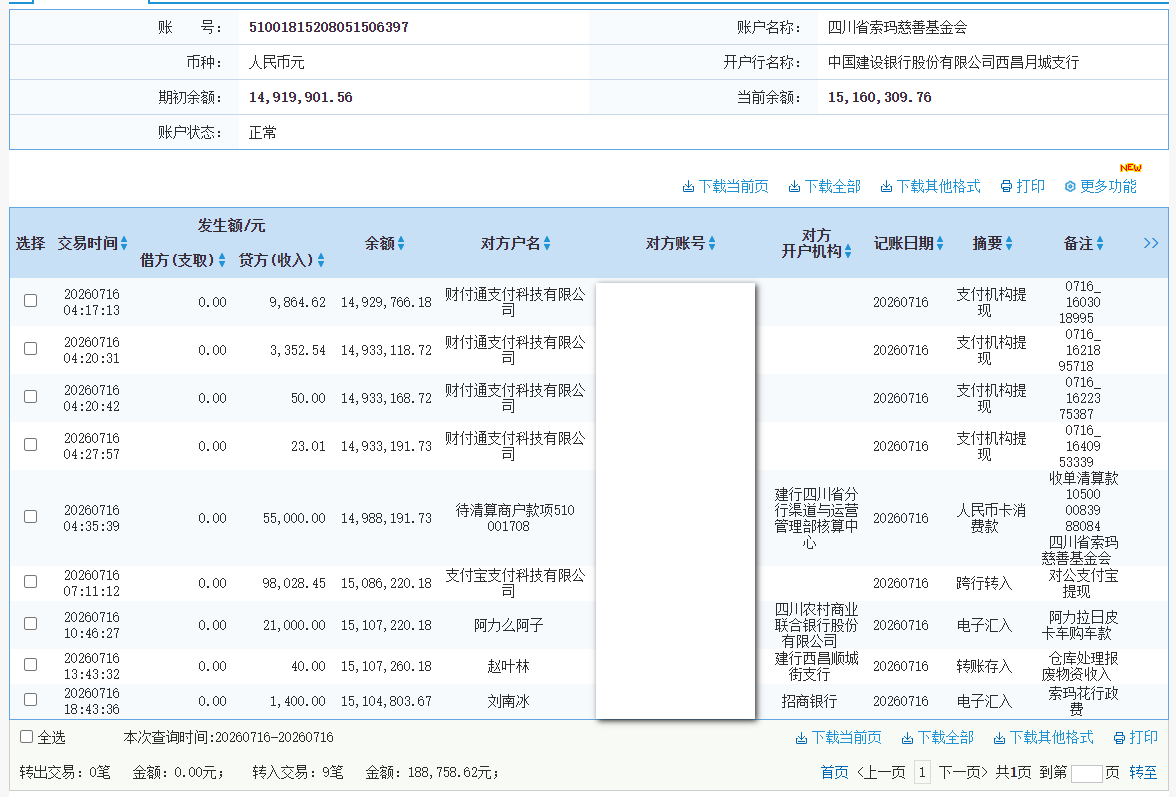The height and width of the screenshot is (797, 1176).
Task: Click the bottom printer icon
Action: [1119, 739]
